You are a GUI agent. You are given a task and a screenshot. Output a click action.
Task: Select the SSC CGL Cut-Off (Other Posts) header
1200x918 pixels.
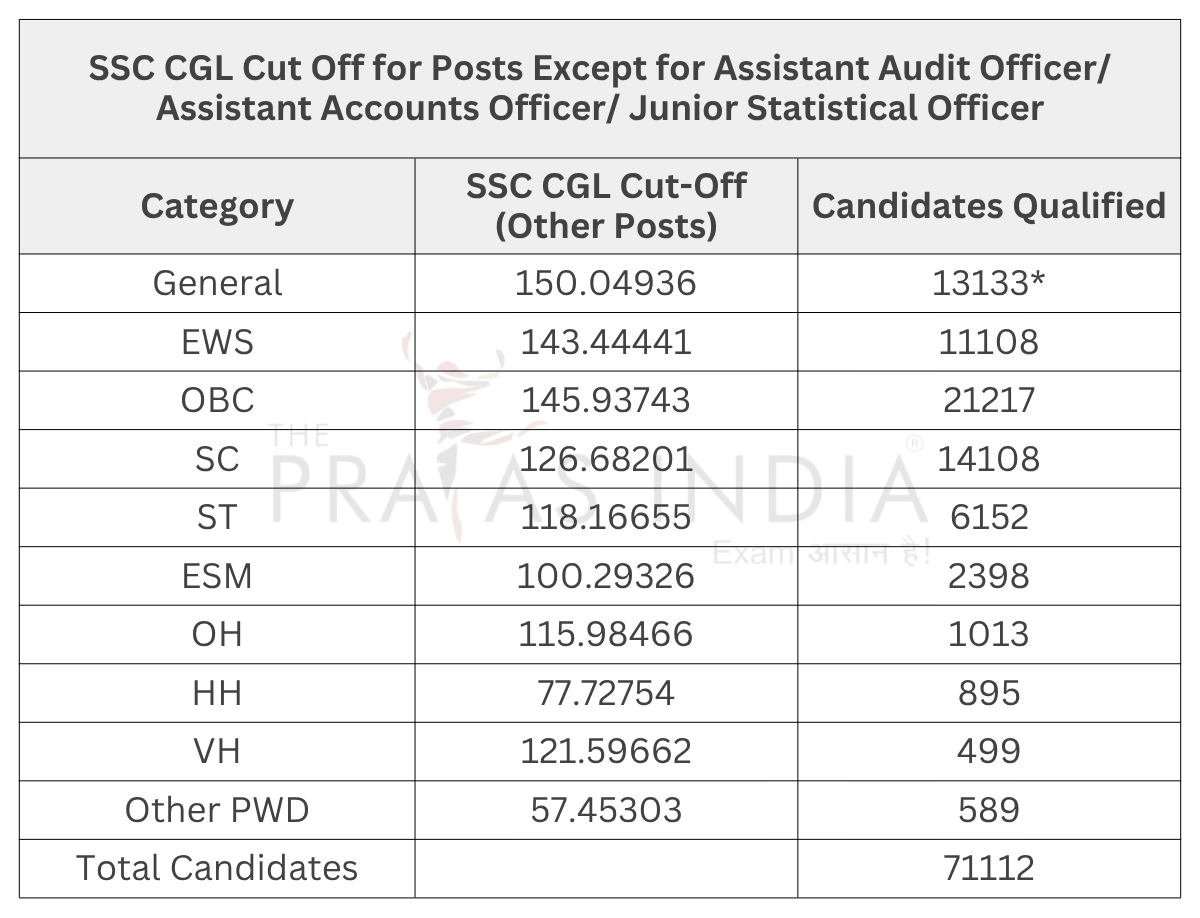click(x=606, y=206)
